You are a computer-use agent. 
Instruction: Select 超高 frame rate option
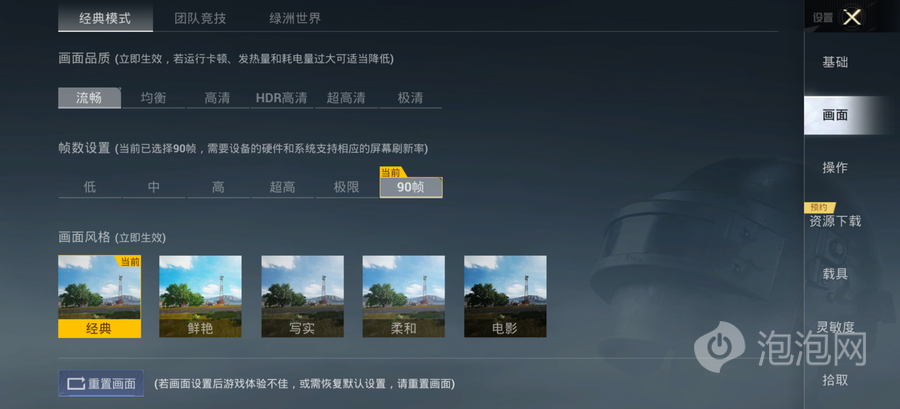click(x=282, y=187)
